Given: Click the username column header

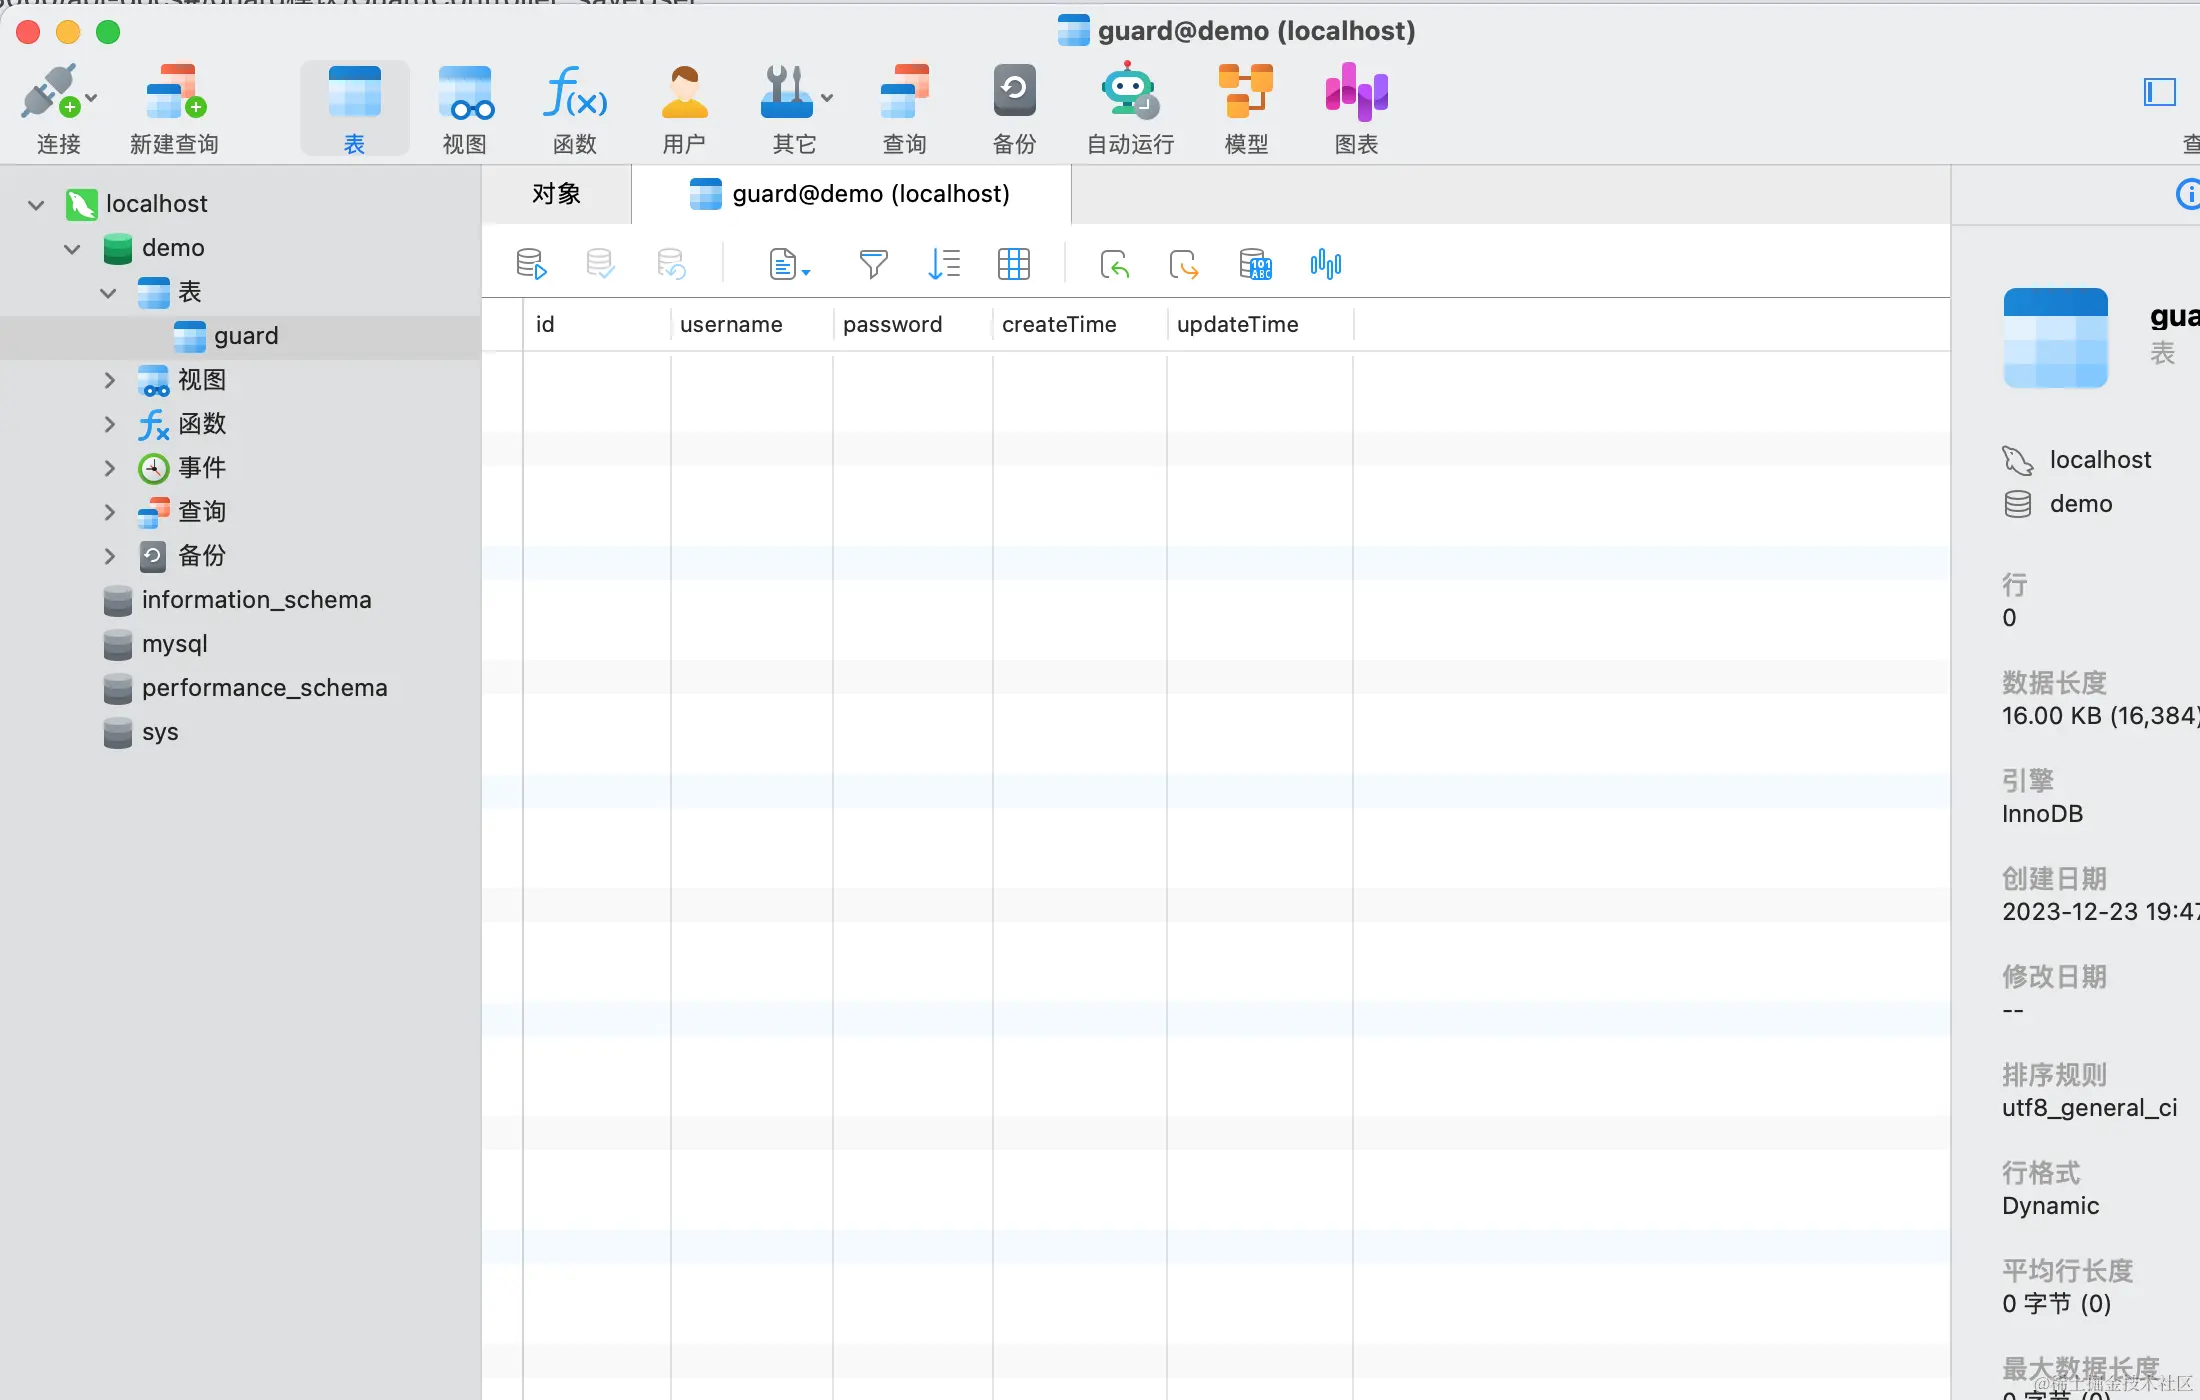Looking at the screenshot, I should pyautogui.click(x=731, y=324).
